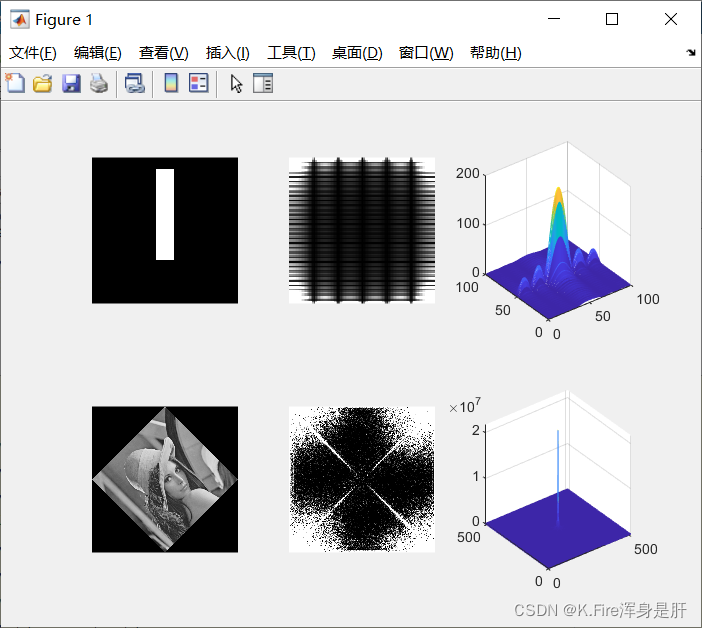Click the dock figure arrow at menu bar end
Image resolution: width=702 pixels, height=628 pixels.
(691, 52)
